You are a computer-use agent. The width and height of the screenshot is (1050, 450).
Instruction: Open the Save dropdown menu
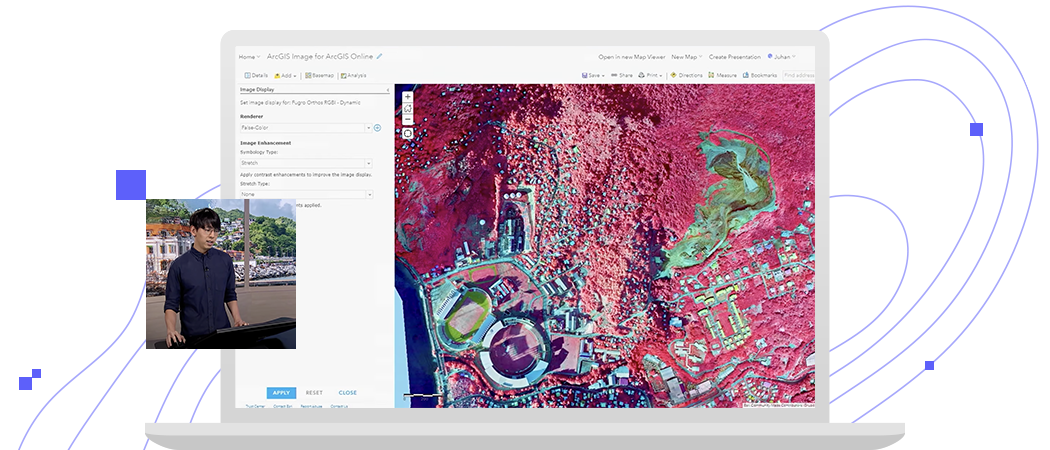coord(594,75)
